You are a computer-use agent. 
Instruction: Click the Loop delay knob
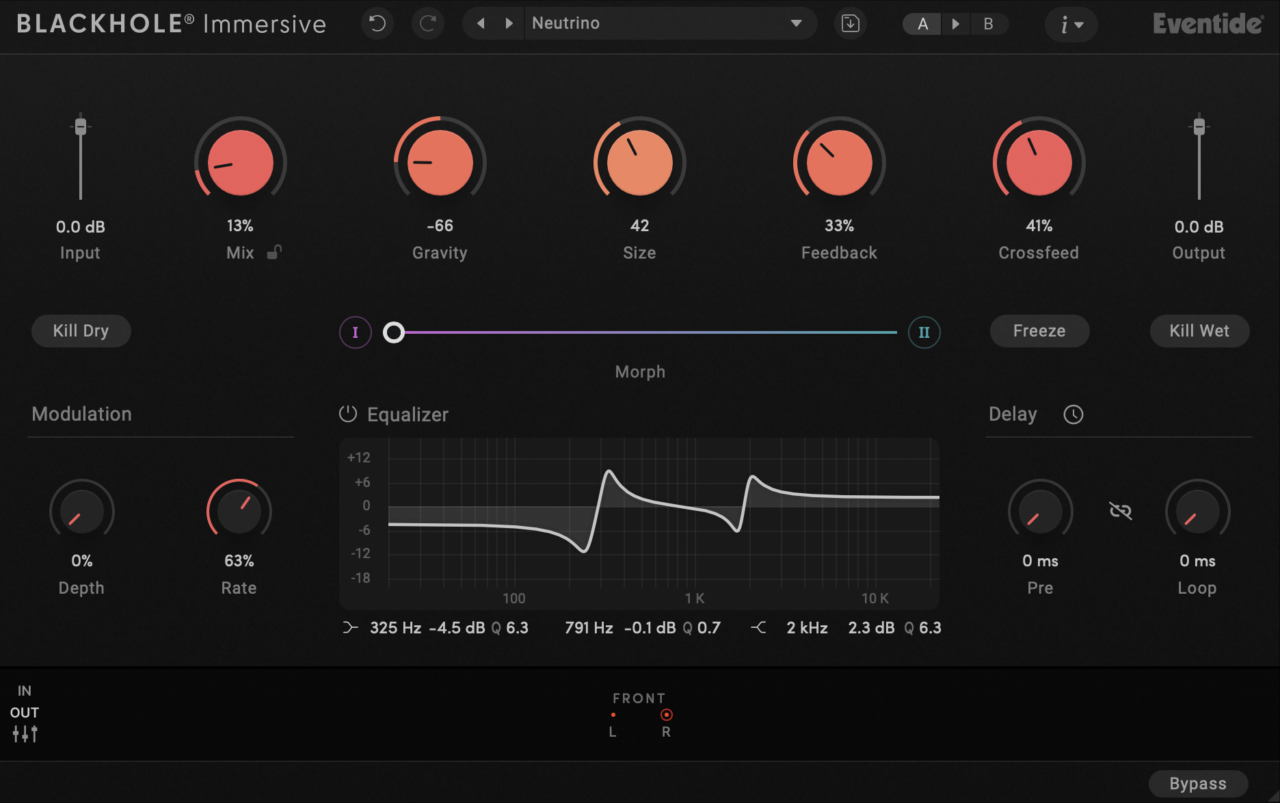[1197, 511]
